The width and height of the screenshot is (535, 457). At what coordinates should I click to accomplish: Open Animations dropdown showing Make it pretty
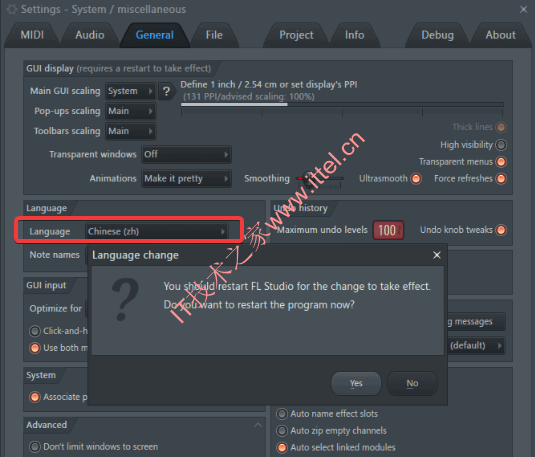click(x=186, y=178)
